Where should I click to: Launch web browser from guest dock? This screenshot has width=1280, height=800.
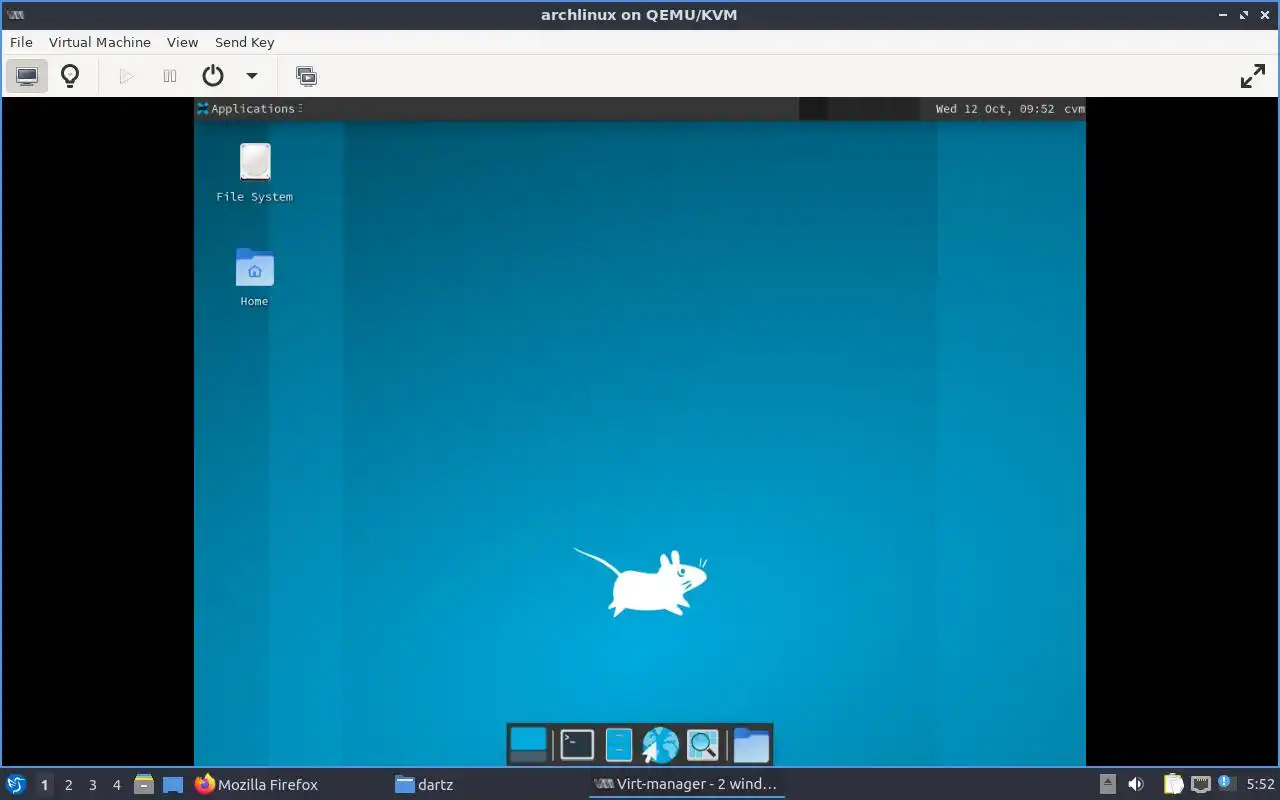pyautogui.click(x=660, y=744)
